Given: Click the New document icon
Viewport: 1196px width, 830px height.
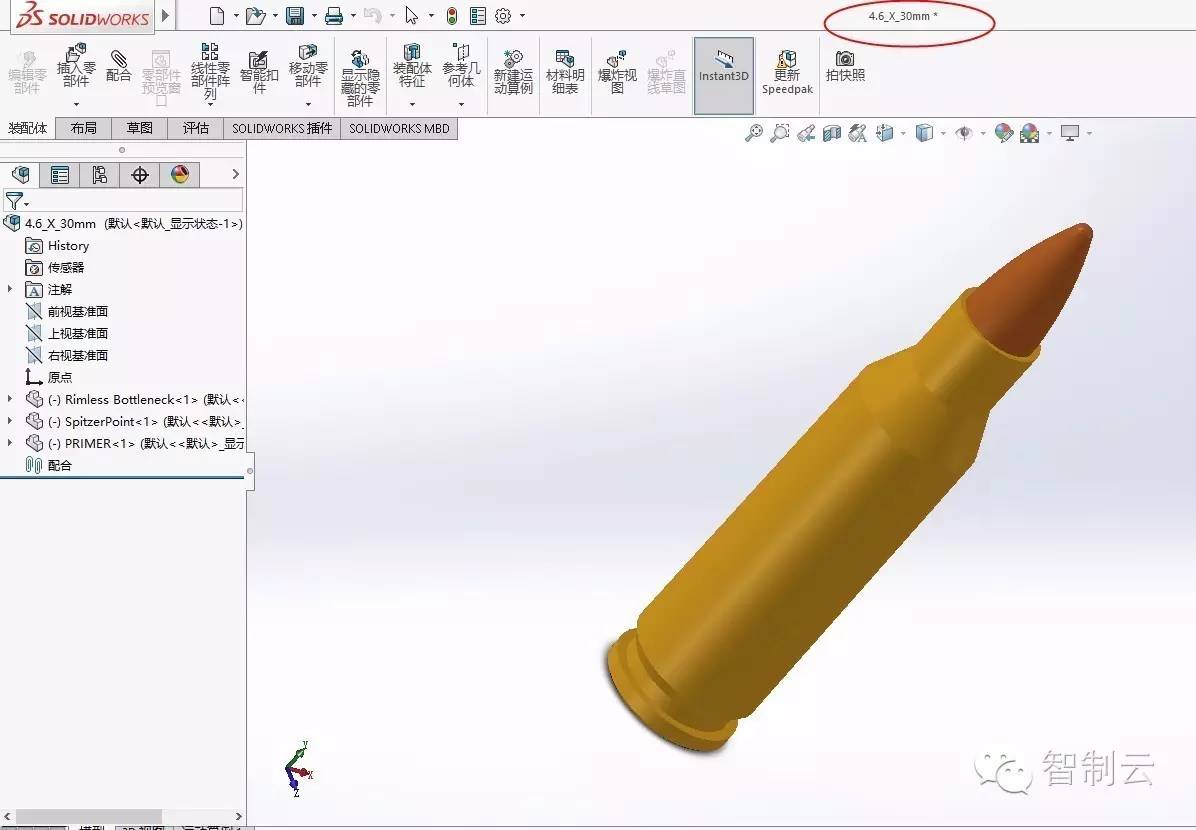Looking at the screenshot, I should coord(217,15).
